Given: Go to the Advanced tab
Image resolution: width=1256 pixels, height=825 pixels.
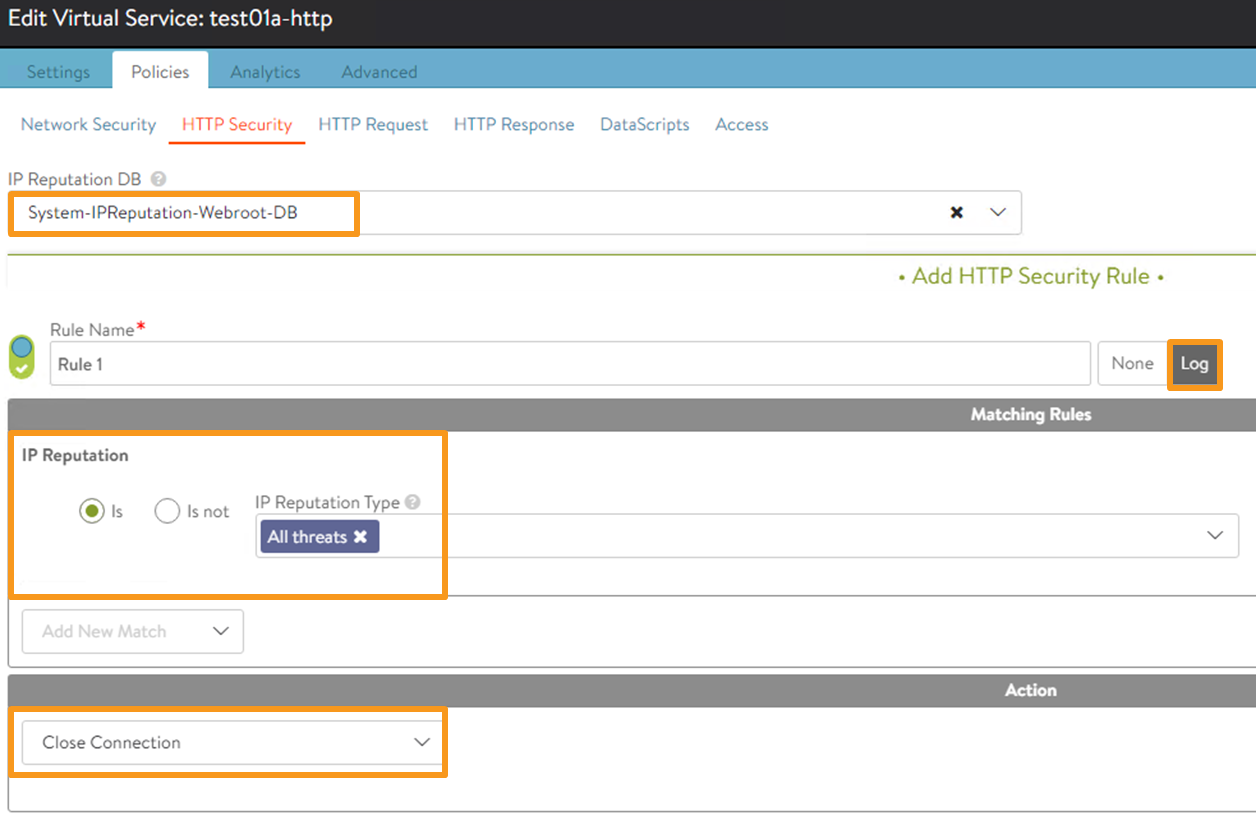Looking at the screenshot, I should [379, 72].
